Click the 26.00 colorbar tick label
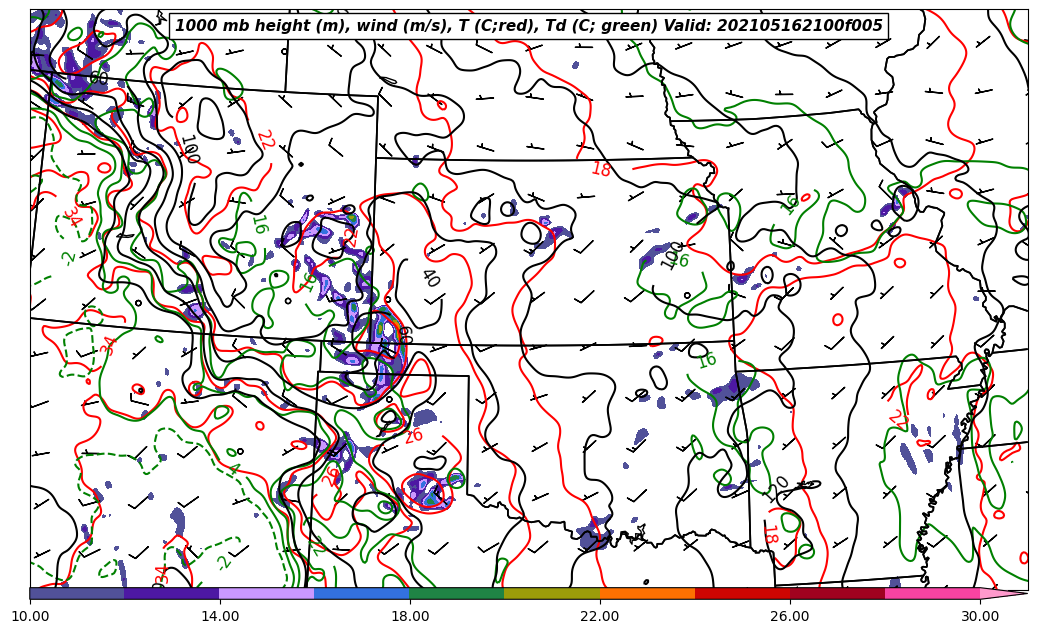1037x633 pixels. coord(790,617)
